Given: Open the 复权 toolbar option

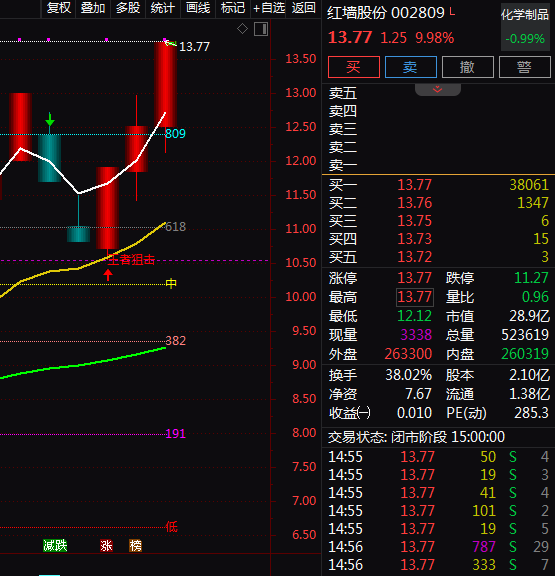Looking at the screenshot, I should [58, 8].
